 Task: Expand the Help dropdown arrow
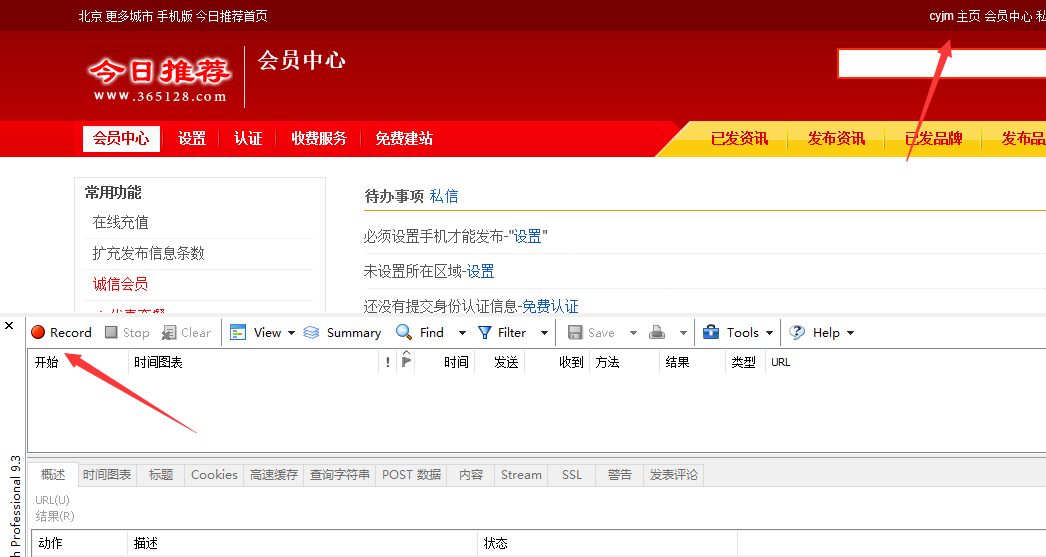[850, 333]
